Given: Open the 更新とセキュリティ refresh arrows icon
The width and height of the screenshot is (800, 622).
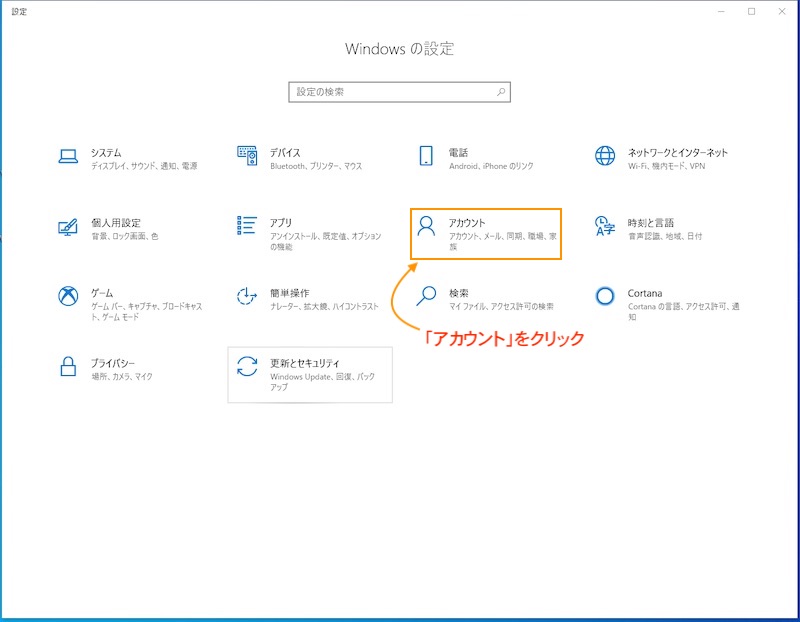Looking at the screenshot, I should pos(247,366).
